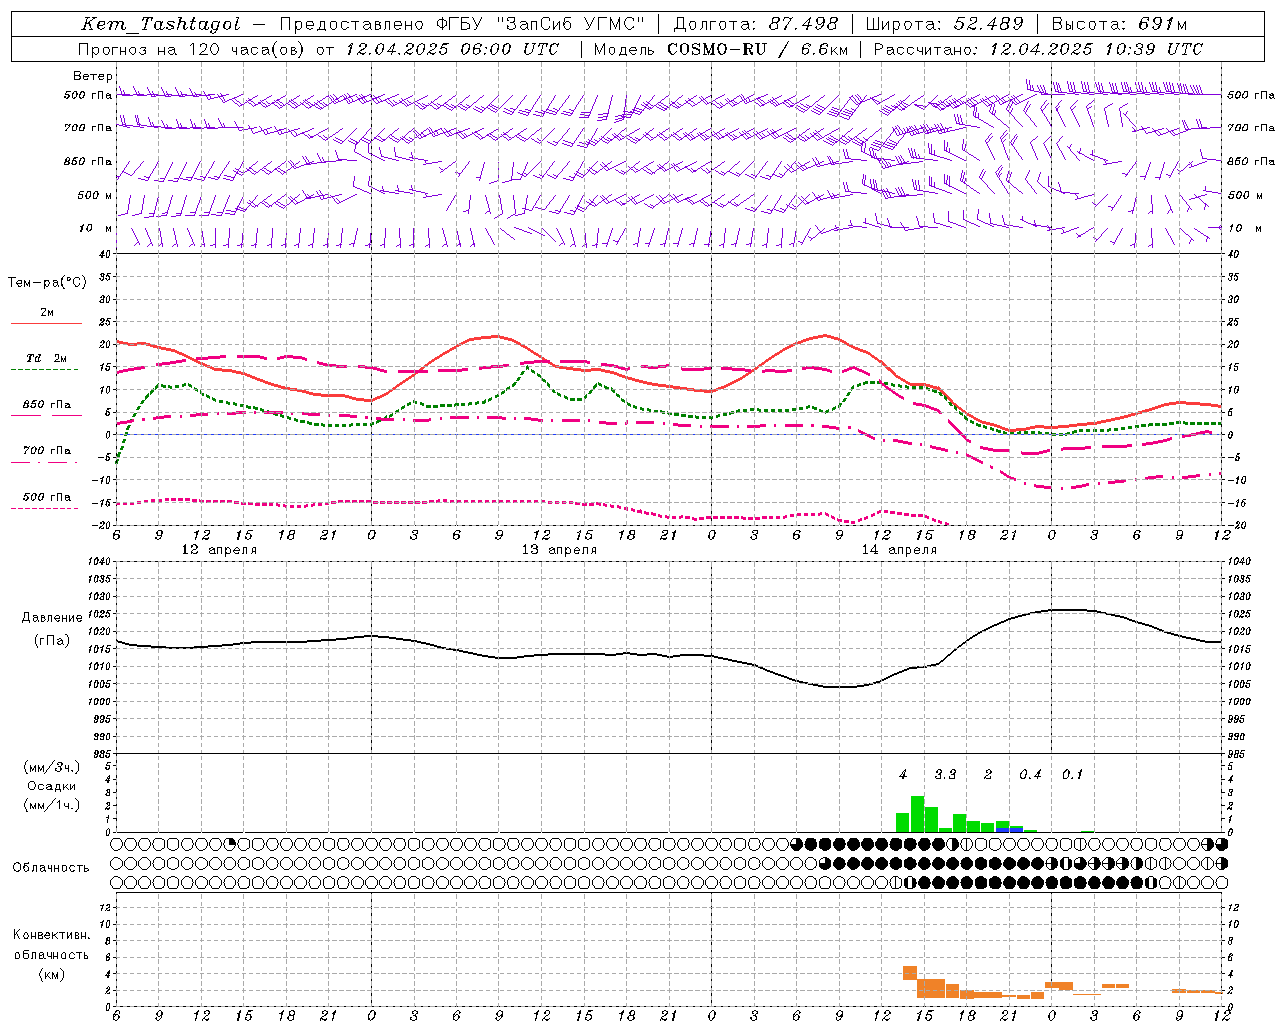Viewport: 1280px width, 1024px height.
Task: Click the Рассчитано: 12.04.2025 10:39 UTC timestamp
Action: click(1038, 49)
